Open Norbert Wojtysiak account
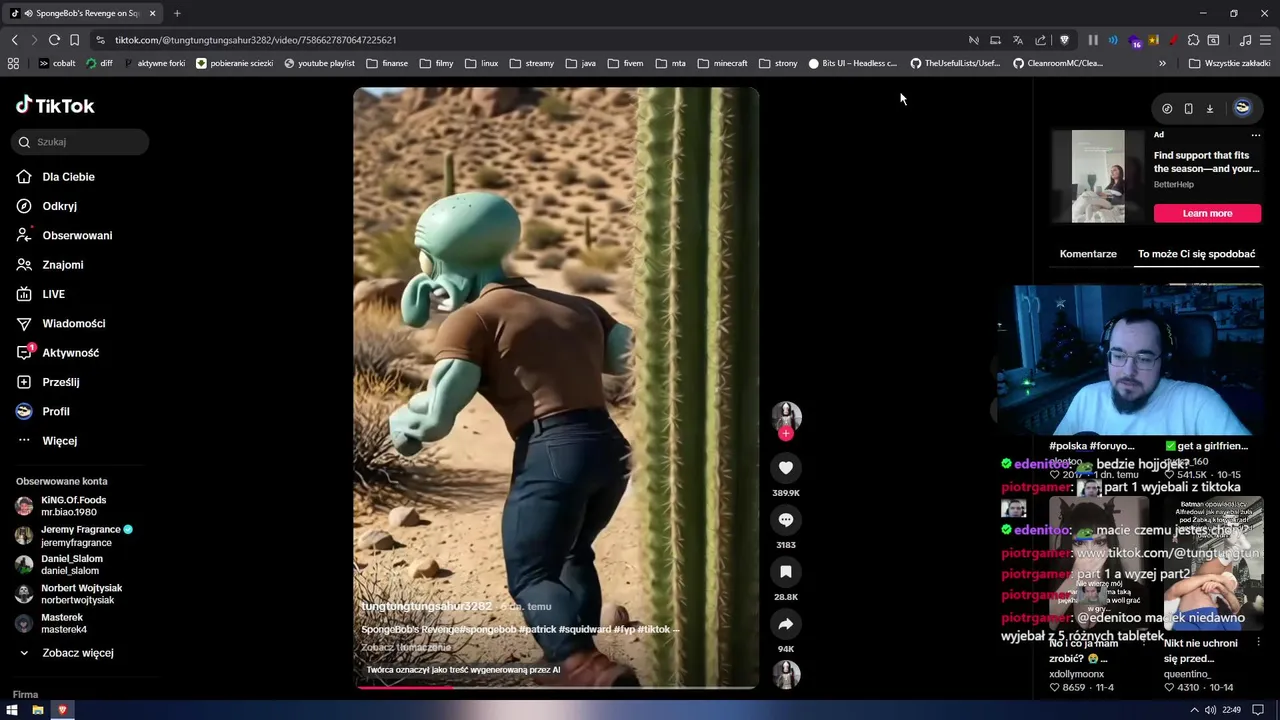 coord(81,594)
